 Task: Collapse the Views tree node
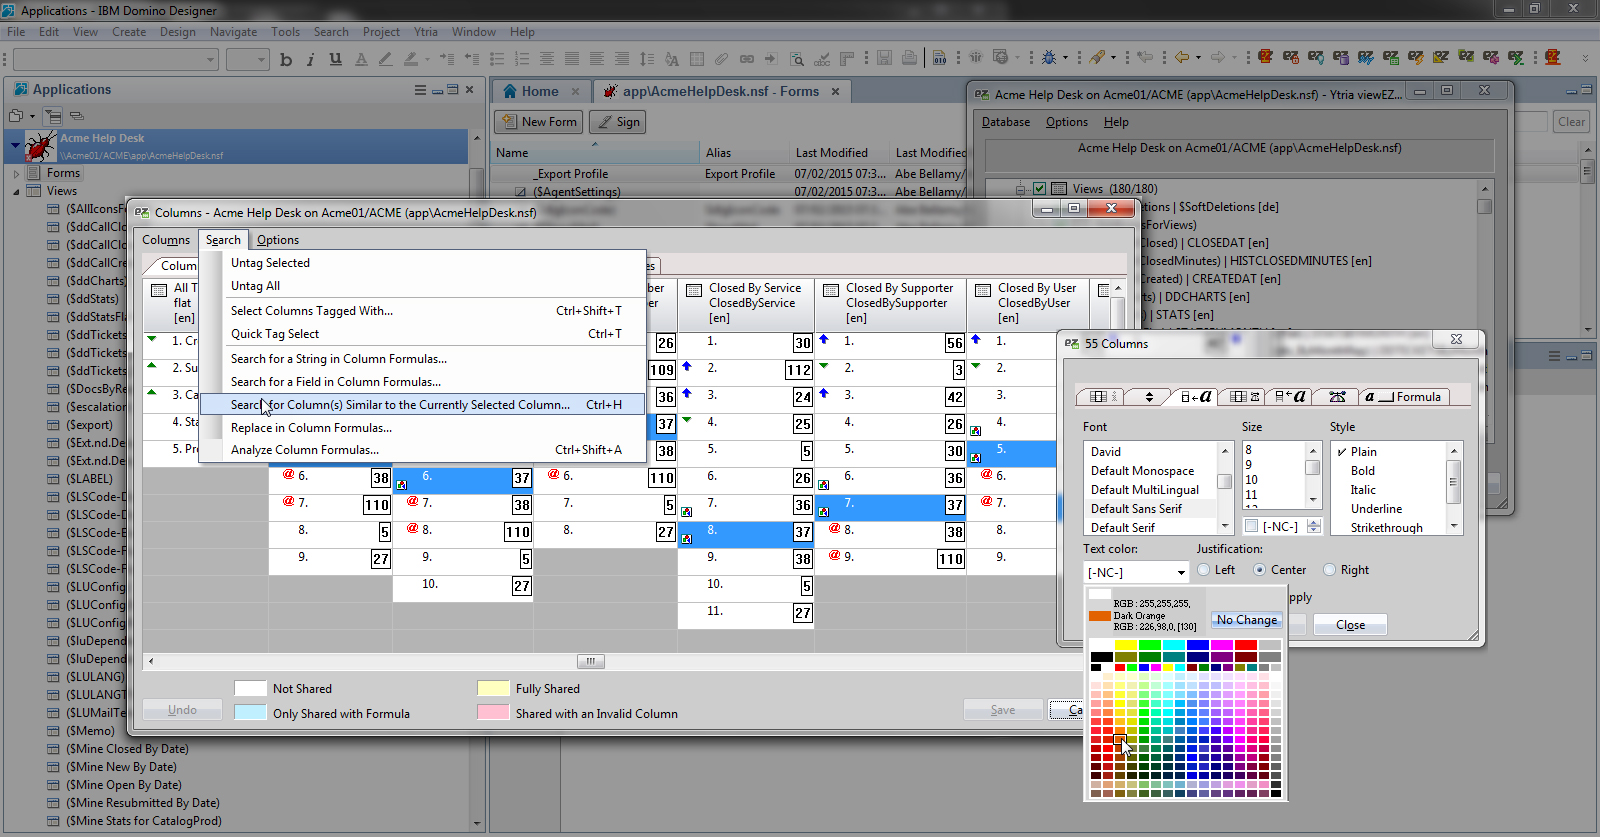point(16,192)
